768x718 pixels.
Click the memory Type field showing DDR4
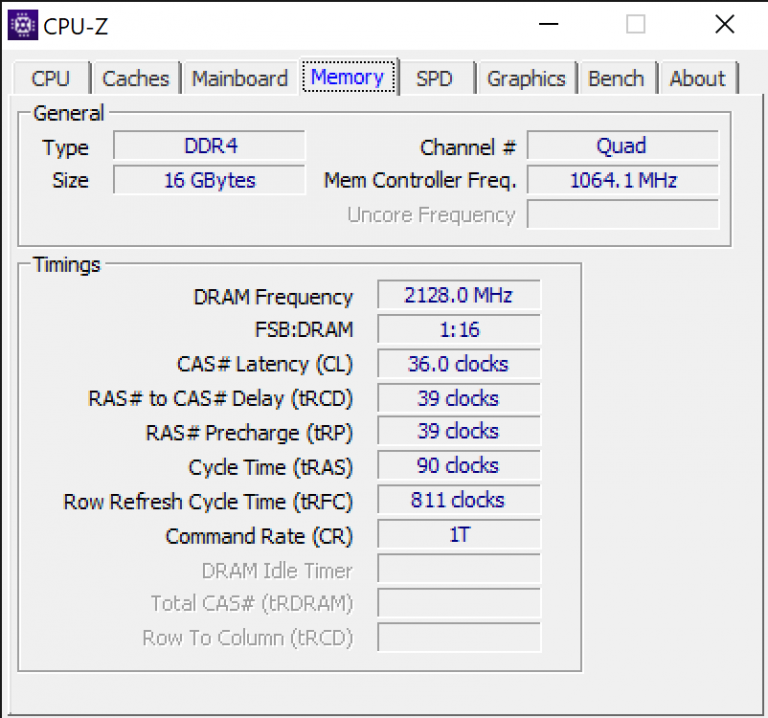(x=209, y=146)
